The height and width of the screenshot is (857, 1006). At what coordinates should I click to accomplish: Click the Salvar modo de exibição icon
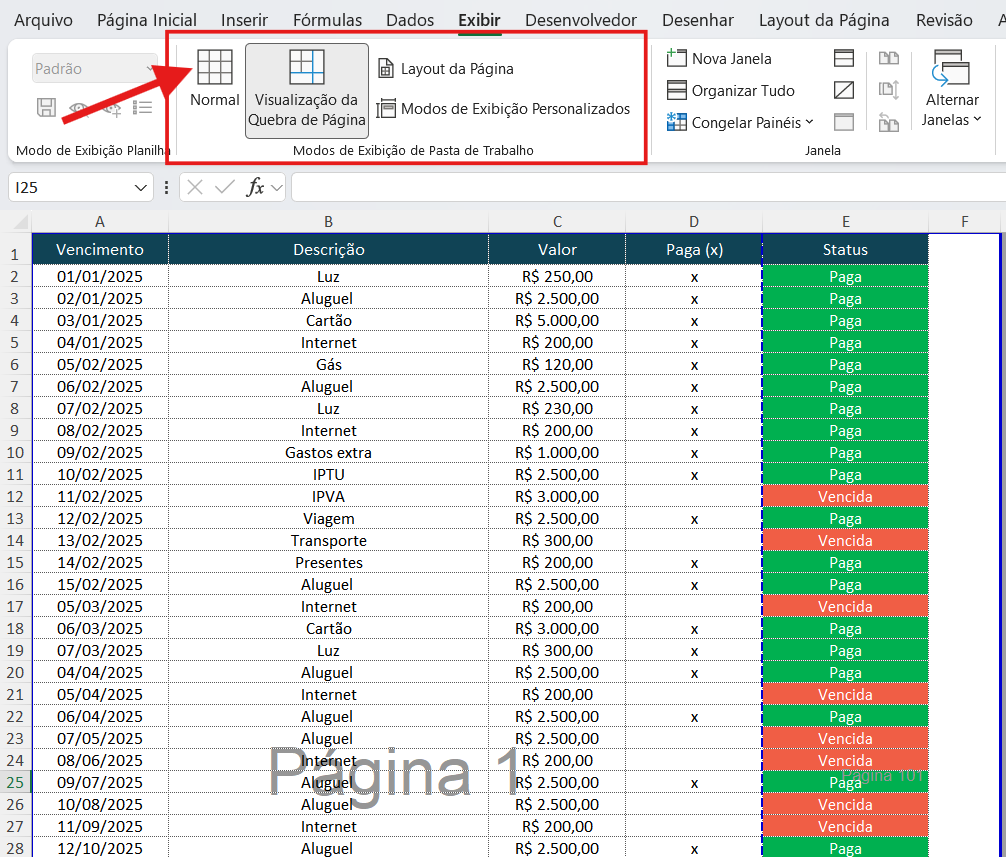tap(46, 107)
